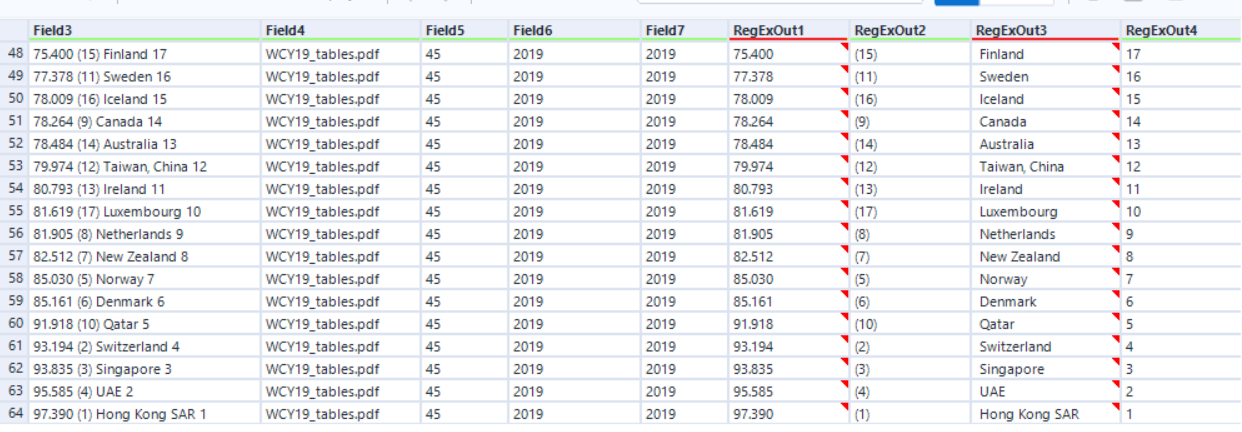Click red corner marker on Taiwan, China cell
The width and height of the screenshot is (1242, 432).
click(x=1115, y=160)
